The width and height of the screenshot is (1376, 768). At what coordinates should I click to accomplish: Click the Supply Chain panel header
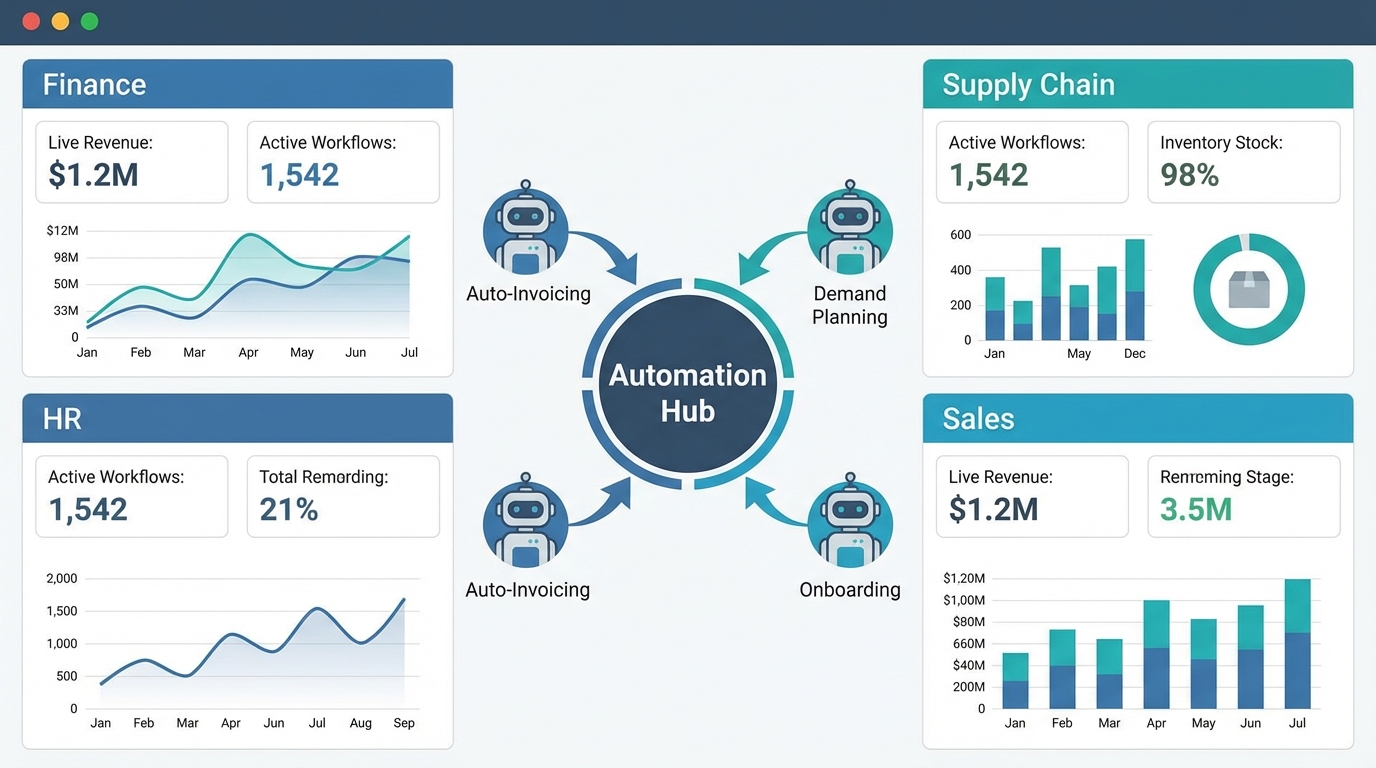click(1137, 84)
